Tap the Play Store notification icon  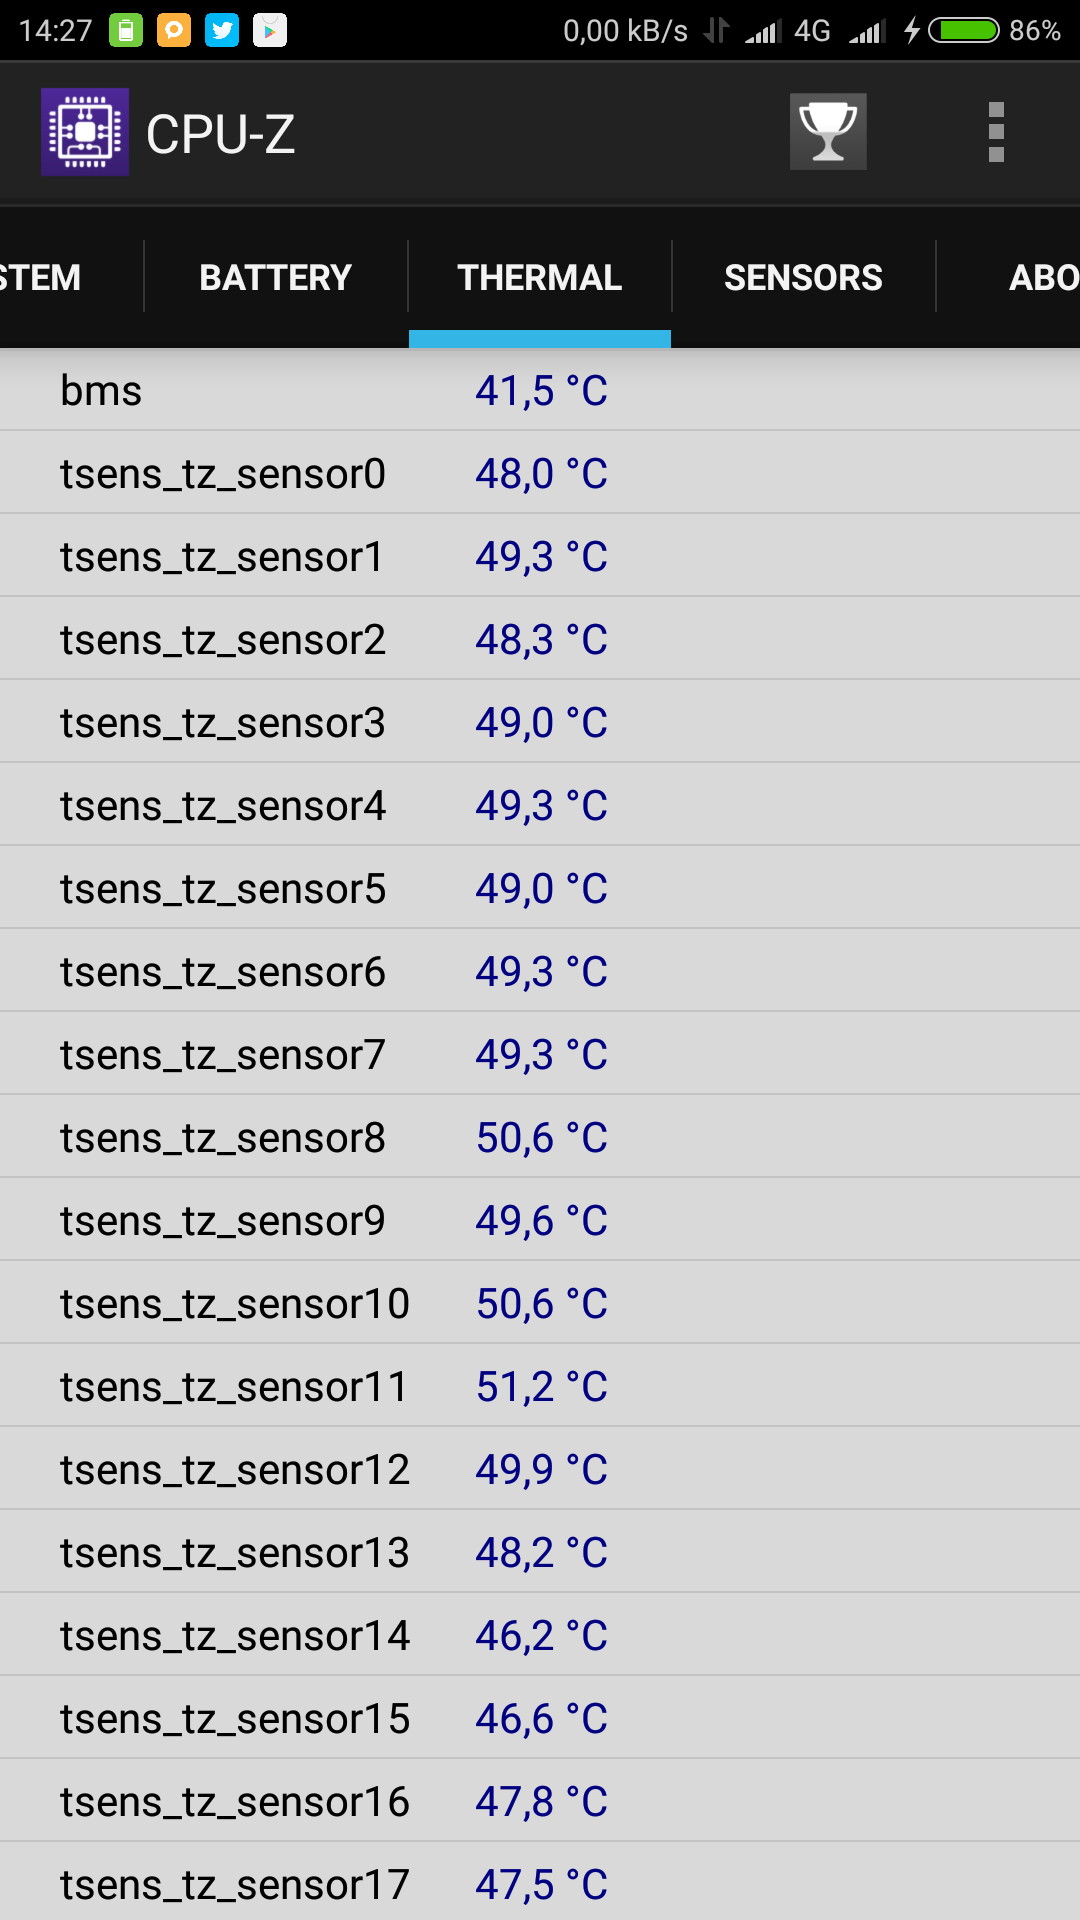coord(270,30)
